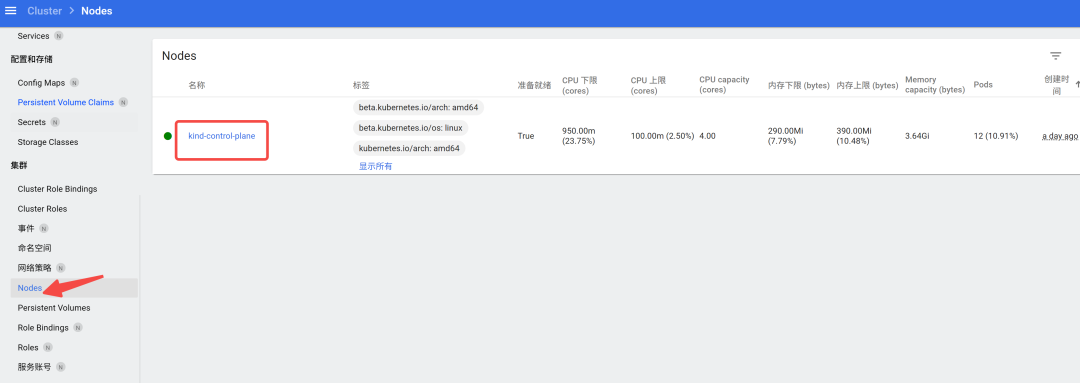The image size is (1080, 383).
Task: Click the N badge next to 服务账号
Action: click(x=61, y=367)
